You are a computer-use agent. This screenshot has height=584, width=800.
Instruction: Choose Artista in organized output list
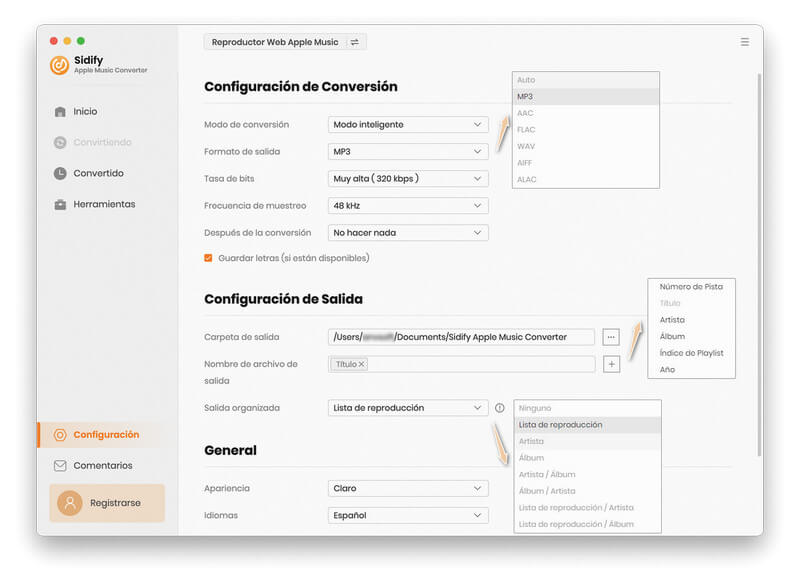click(x=588, y=441)
